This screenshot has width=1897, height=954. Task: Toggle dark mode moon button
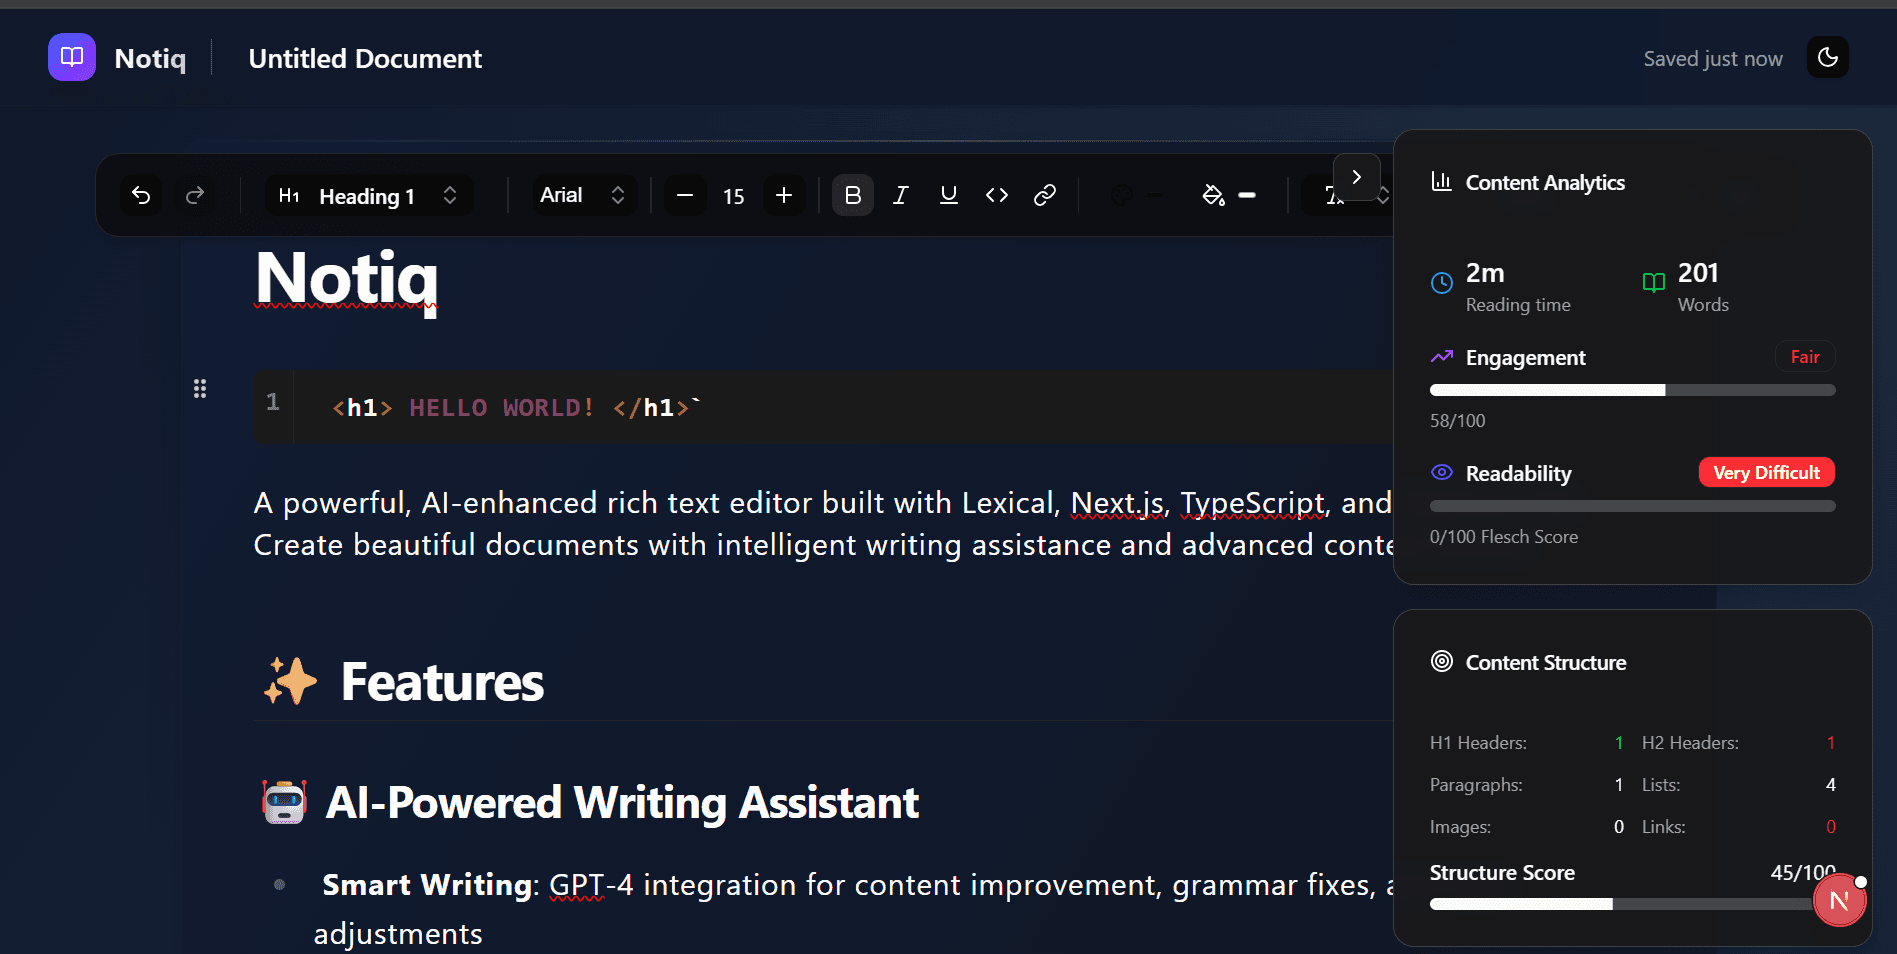coord(1827,58)
